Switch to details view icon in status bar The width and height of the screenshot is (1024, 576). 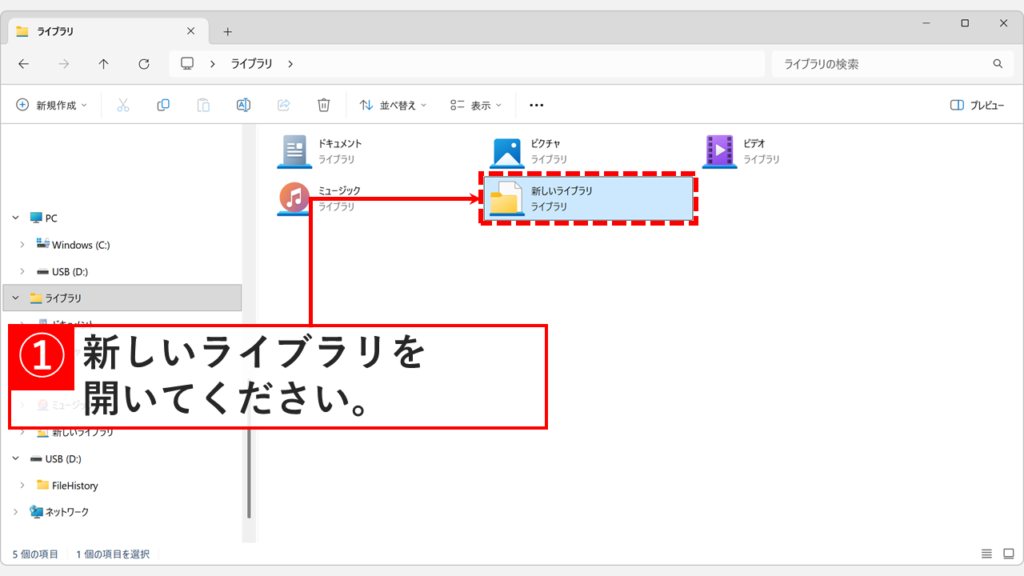click(x=986, y=554)
